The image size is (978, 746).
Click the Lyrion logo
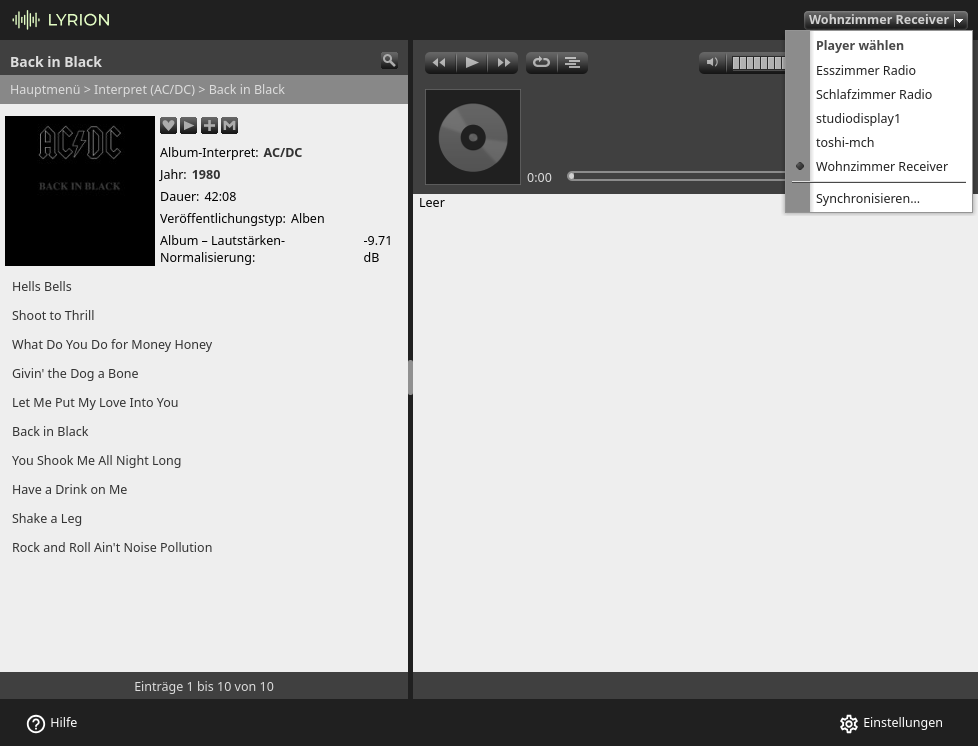[x=61, y=20]
